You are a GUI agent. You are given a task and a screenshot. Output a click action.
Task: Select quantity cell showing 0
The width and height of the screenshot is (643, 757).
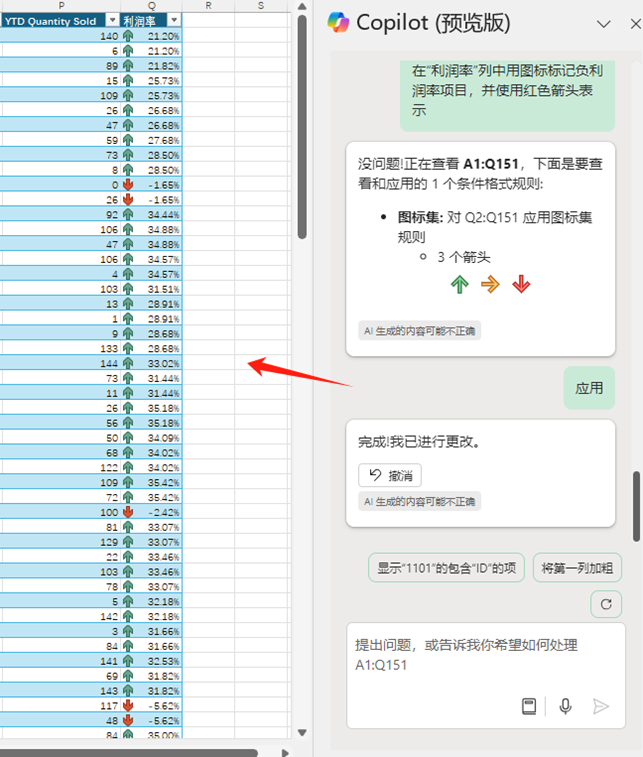click(59, 184)
